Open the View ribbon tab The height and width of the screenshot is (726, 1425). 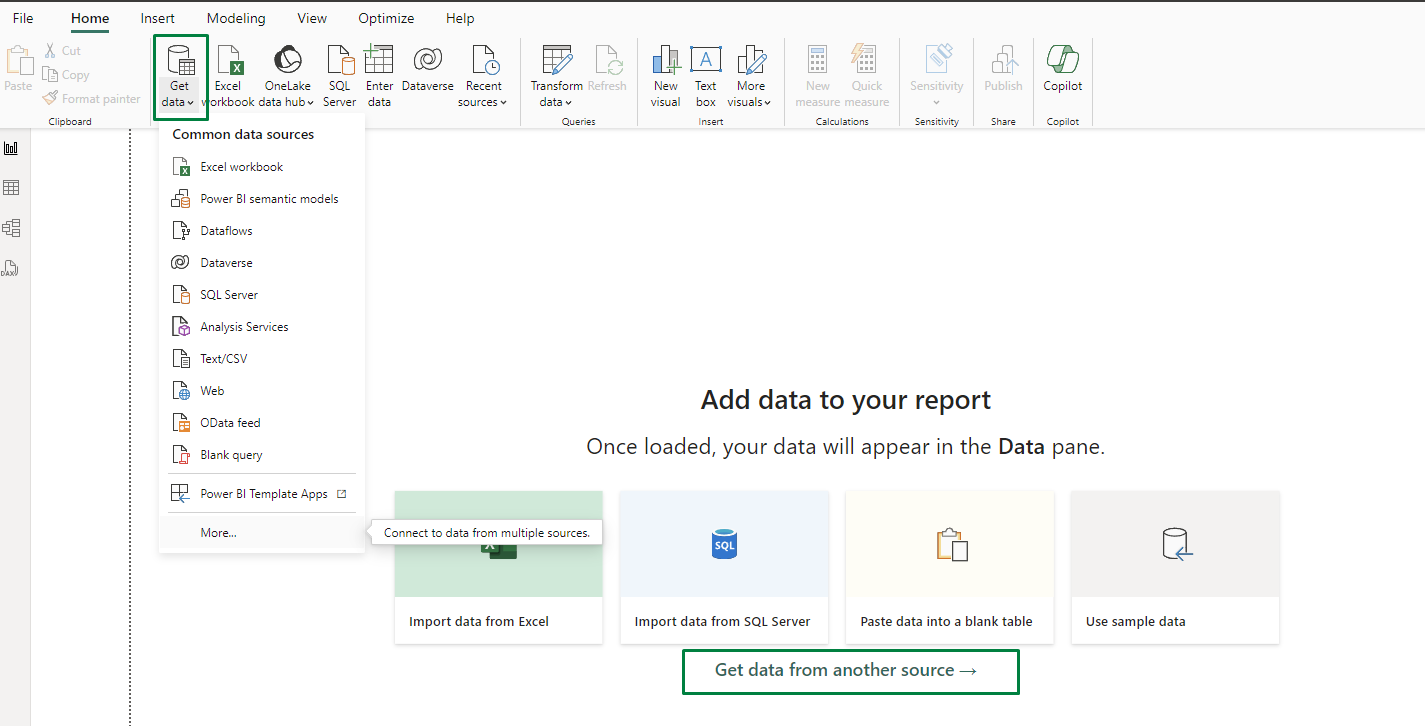(312, 19)
